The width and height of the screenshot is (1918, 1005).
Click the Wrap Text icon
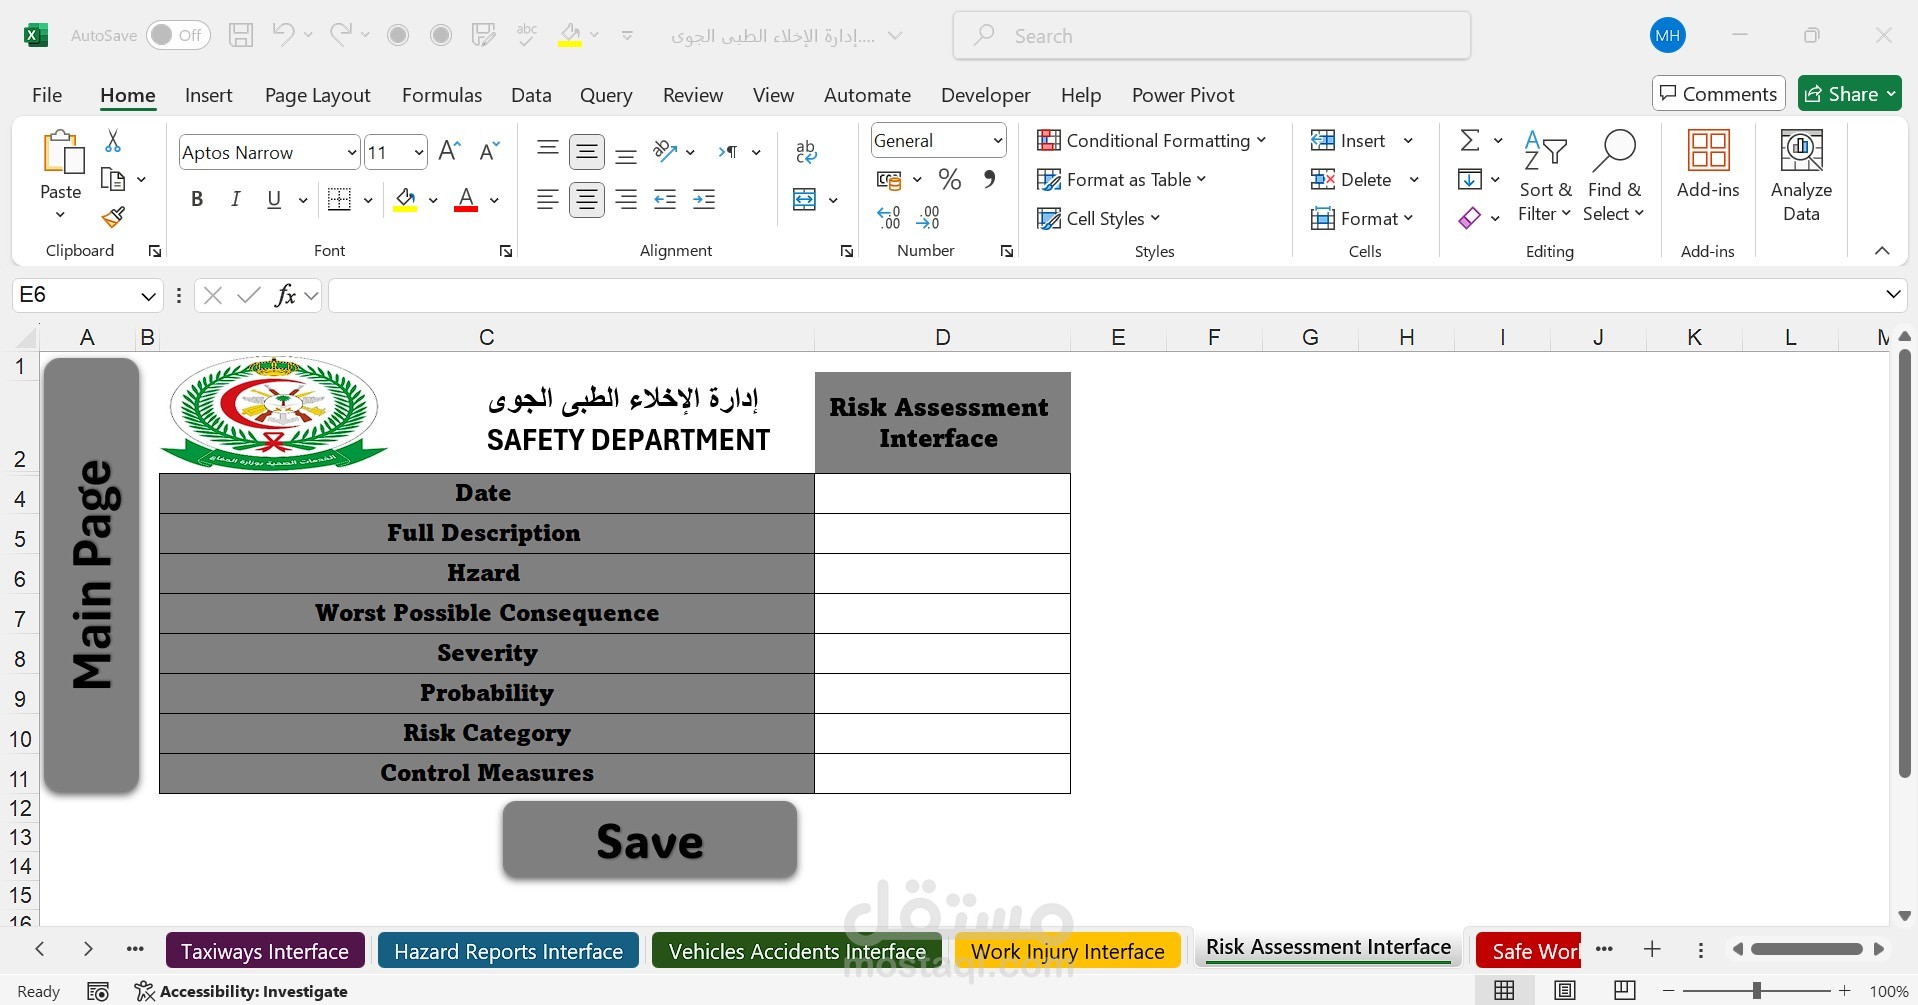pos(806,152)
